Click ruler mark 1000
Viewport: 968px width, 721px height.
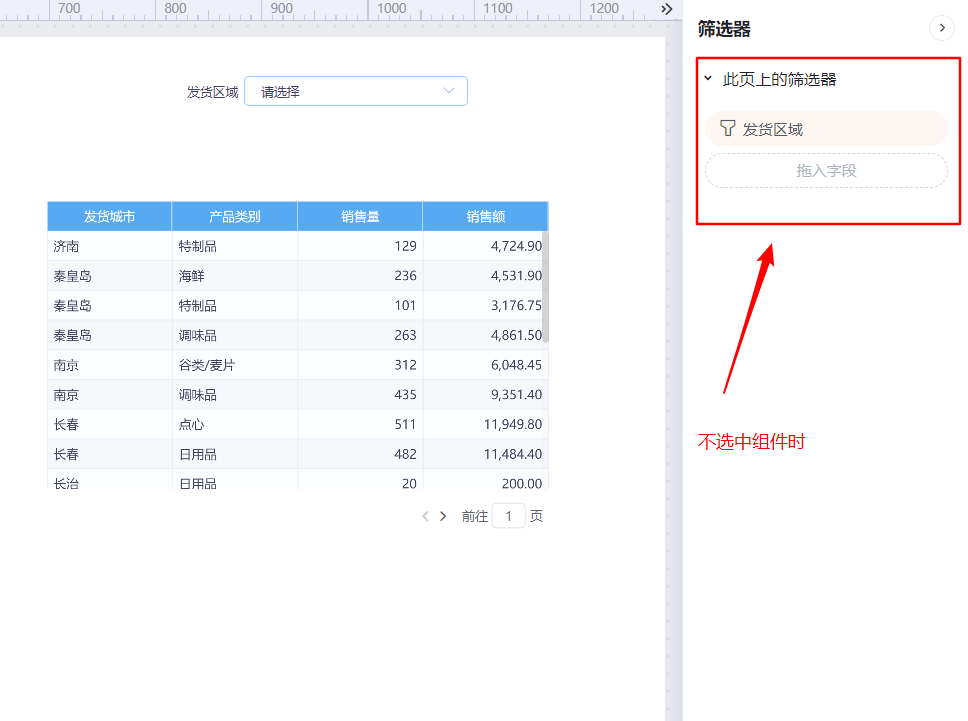[x=391, y=9]
